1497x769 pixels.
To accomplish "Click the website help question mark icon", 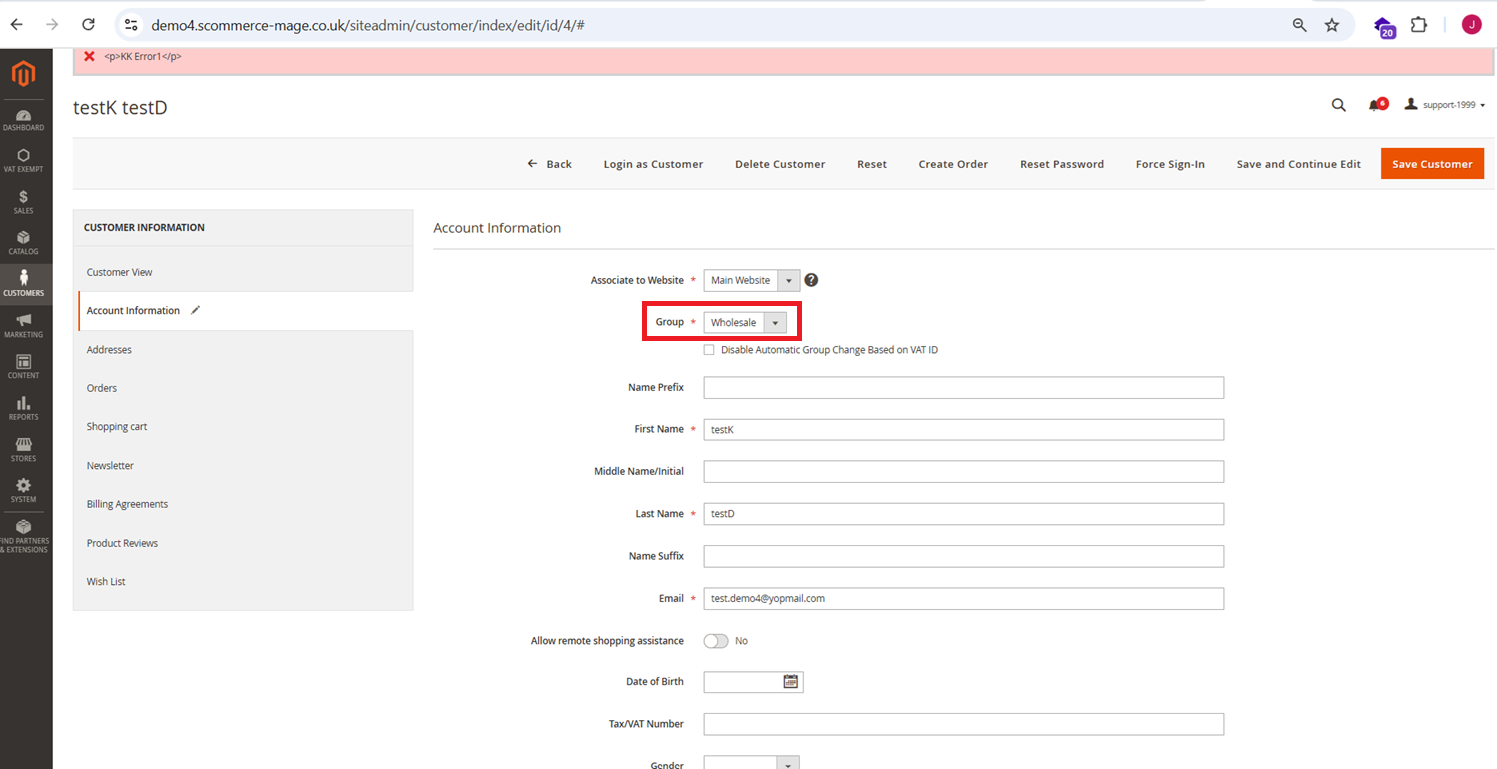I will [x=811, y=280].
